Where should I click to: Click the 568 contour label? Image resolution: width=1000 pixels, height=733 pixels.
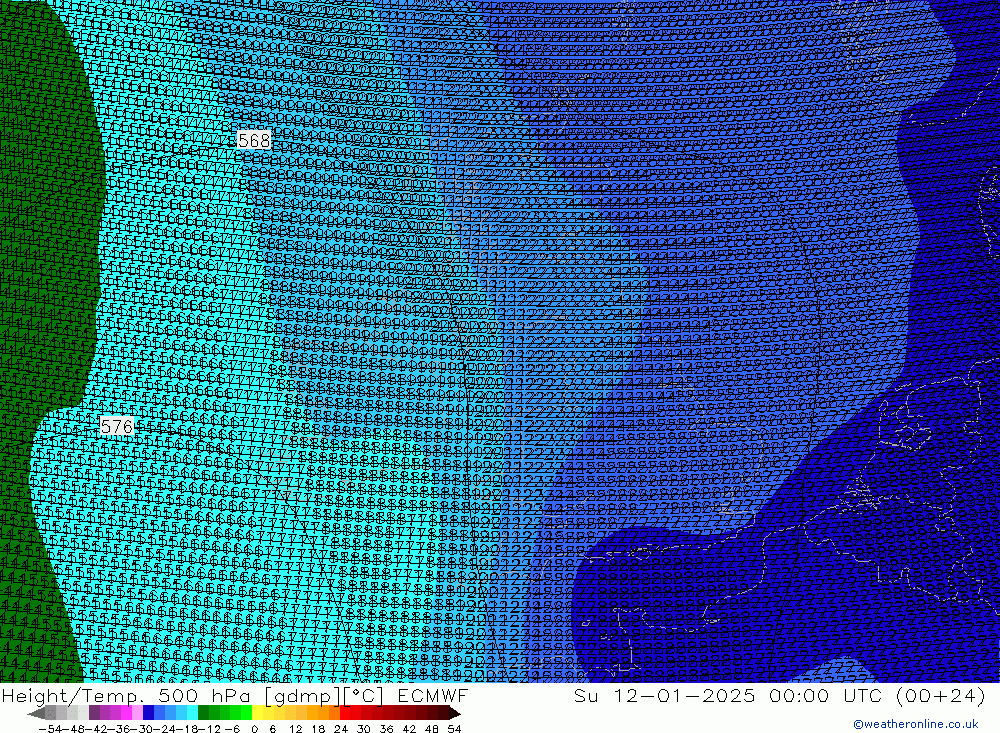[254, 140]
